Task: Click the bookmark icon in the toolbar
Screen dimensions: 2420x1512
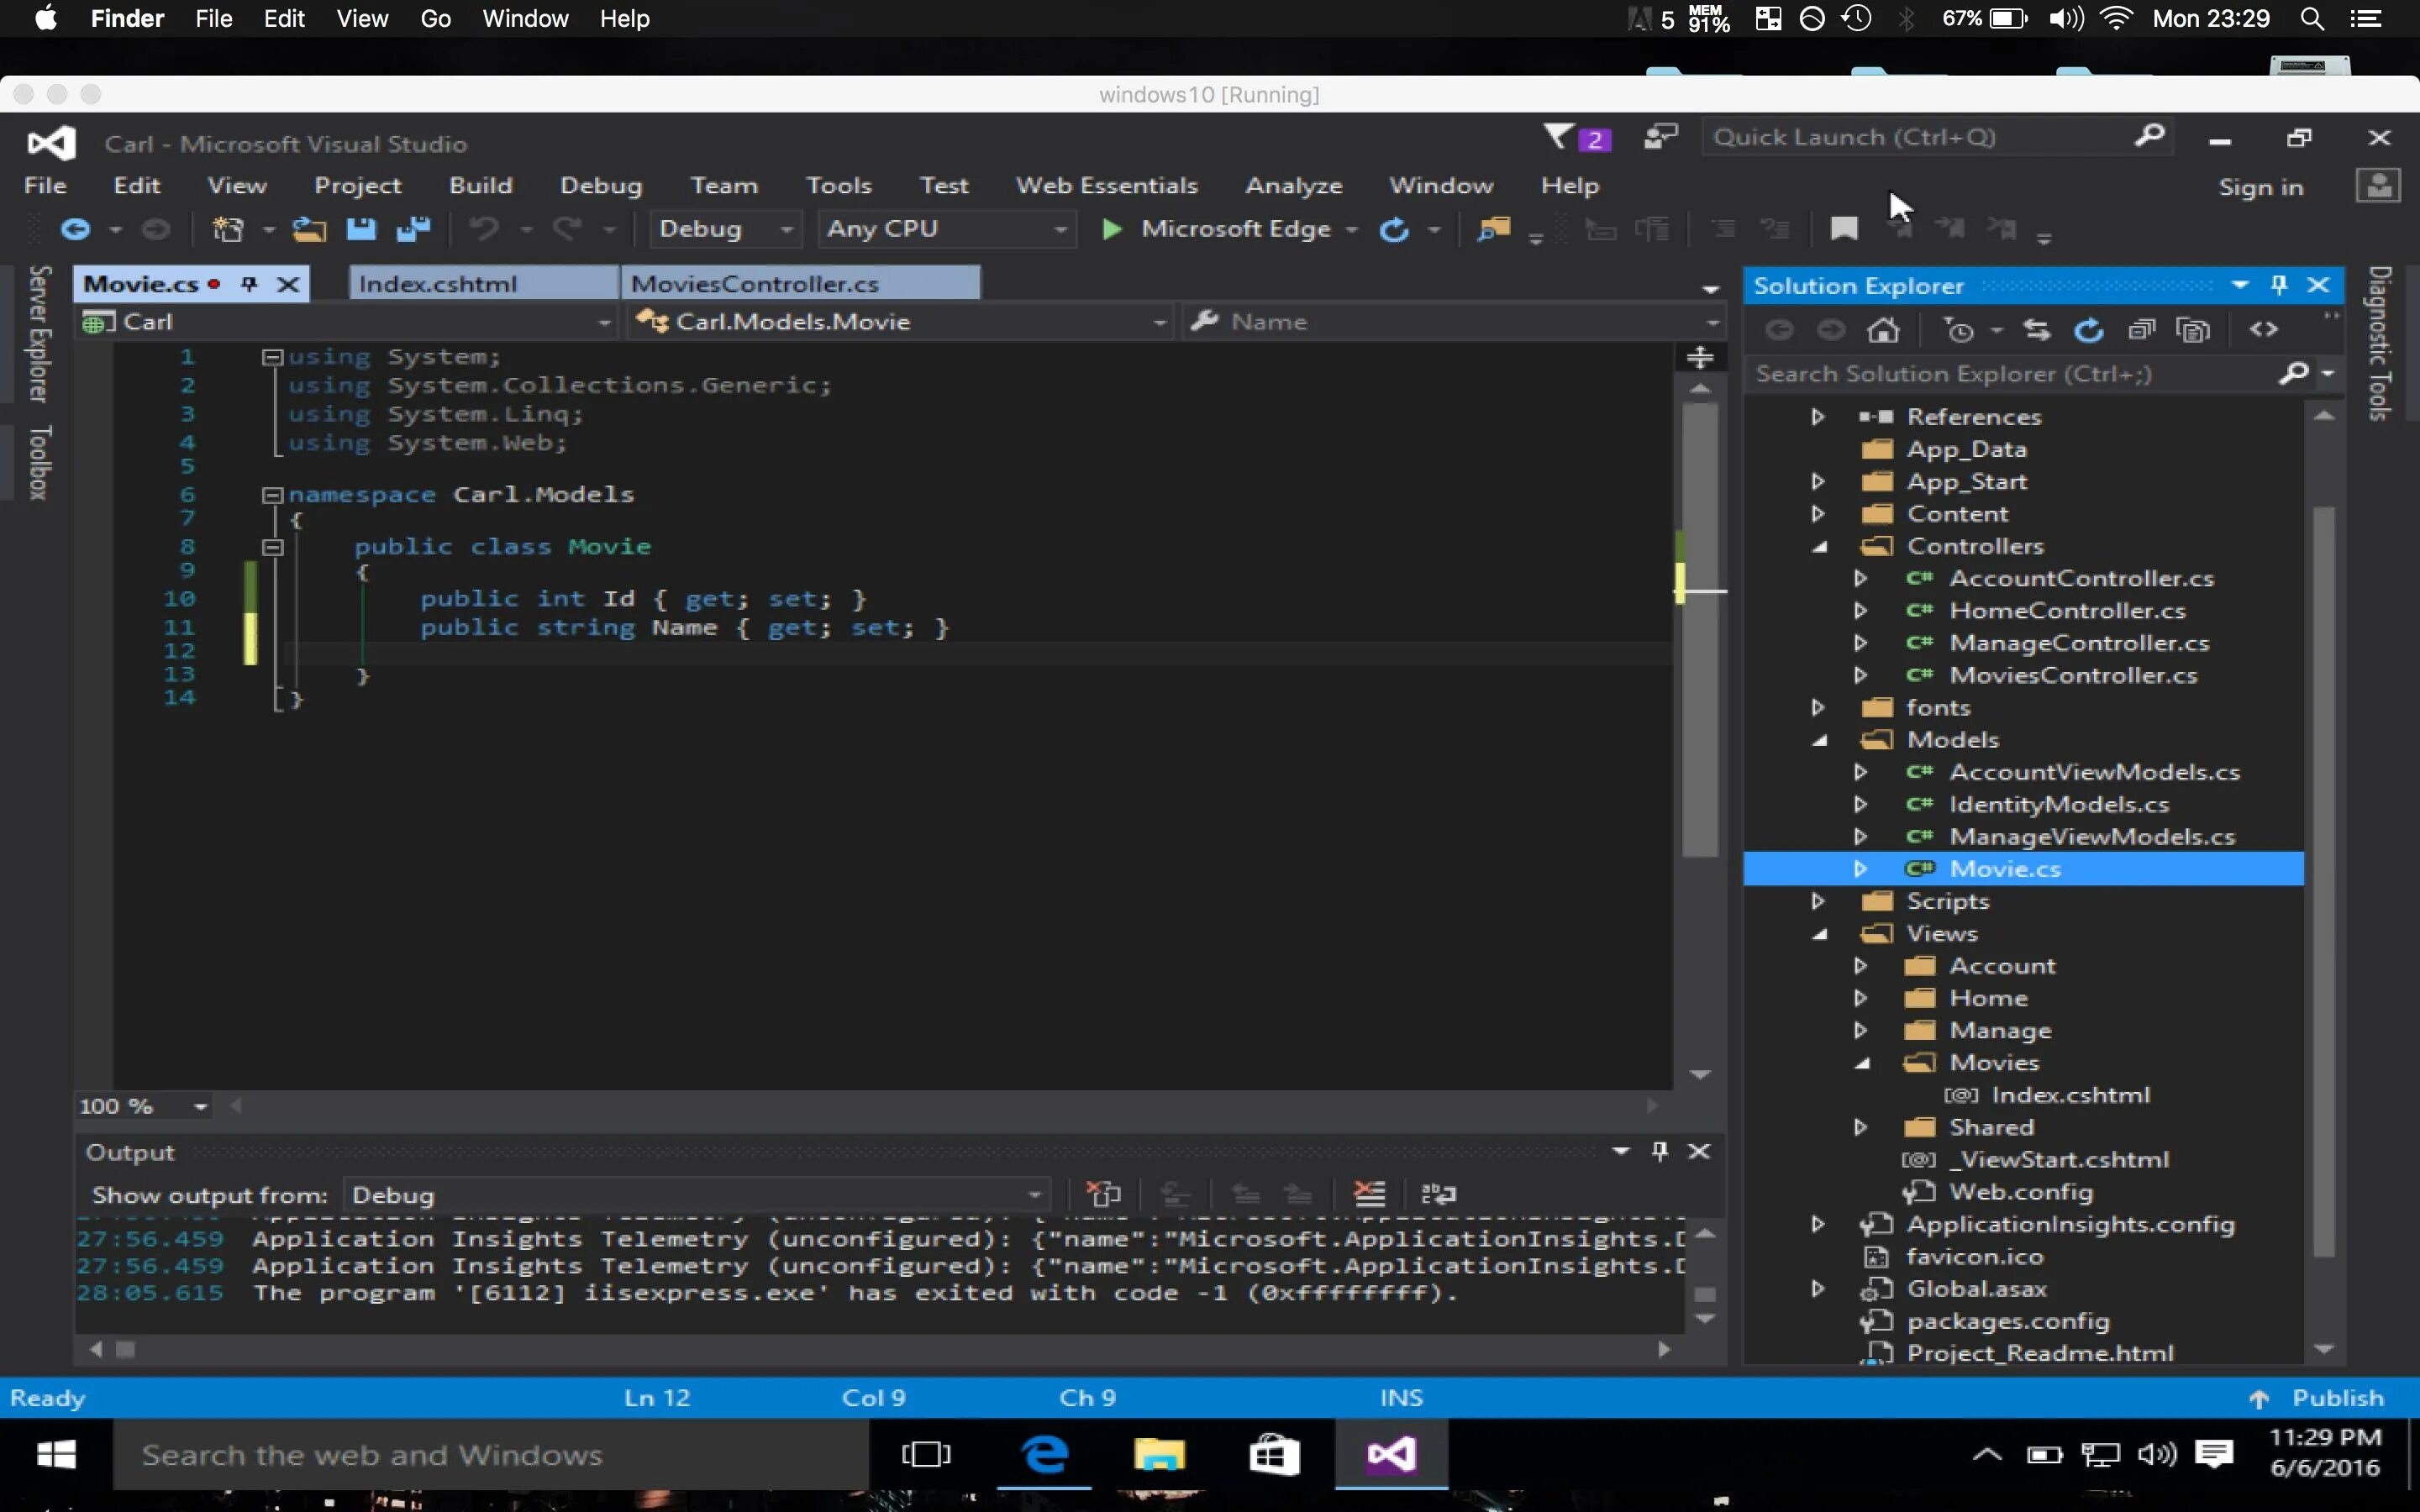Action: tap(1844, 229)
